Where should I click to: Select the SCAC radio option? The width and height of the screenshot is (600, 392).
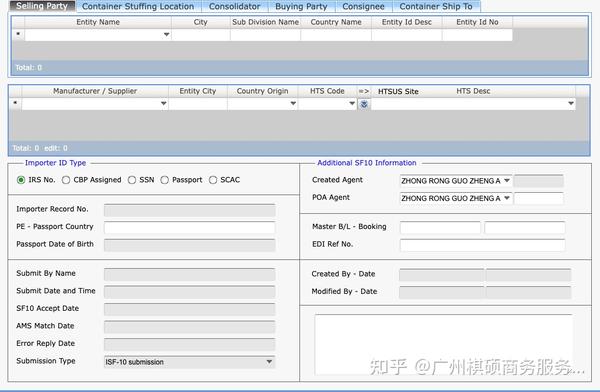[213, 180]
